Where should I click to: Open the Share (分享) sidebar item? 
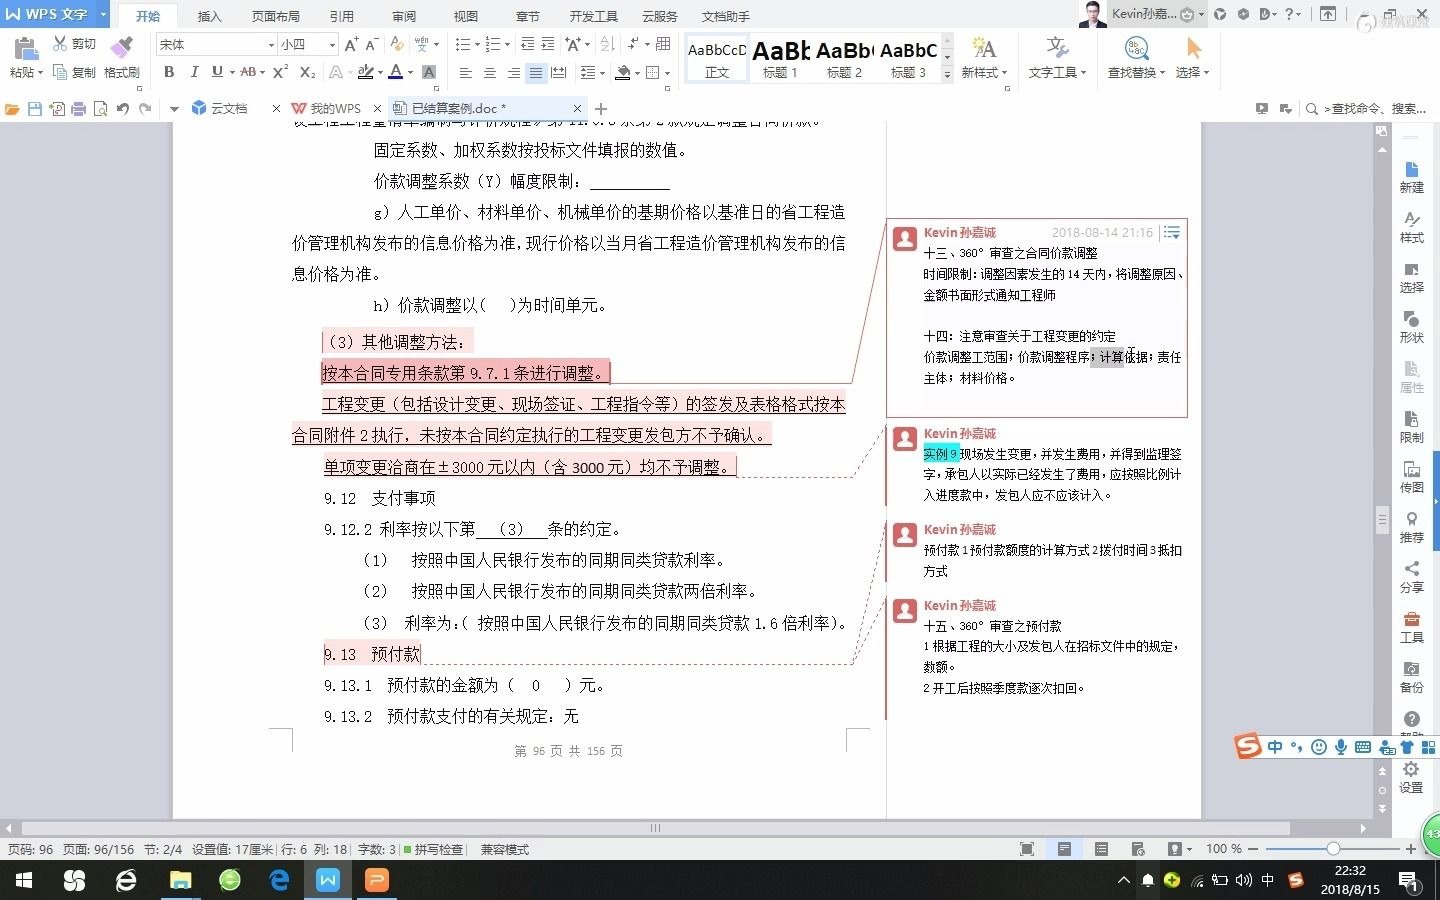coord(1411,577)
